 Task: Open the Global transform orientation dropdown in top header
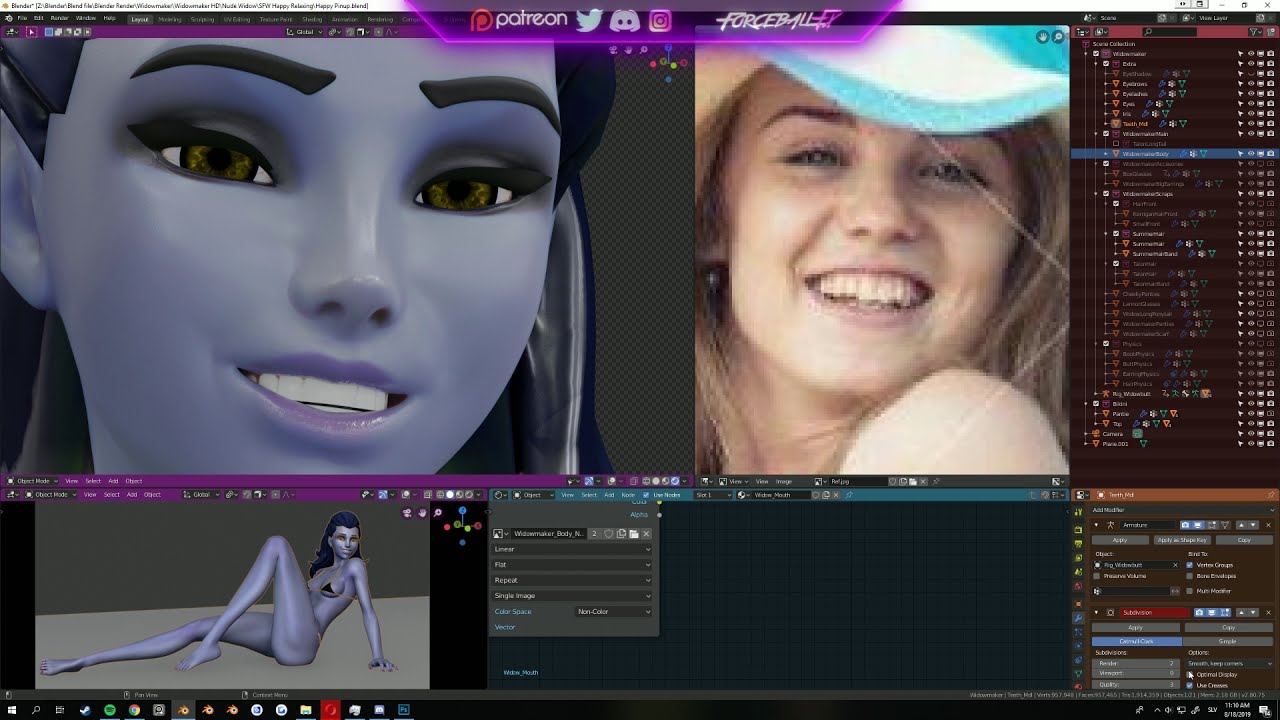pos(305,32)
